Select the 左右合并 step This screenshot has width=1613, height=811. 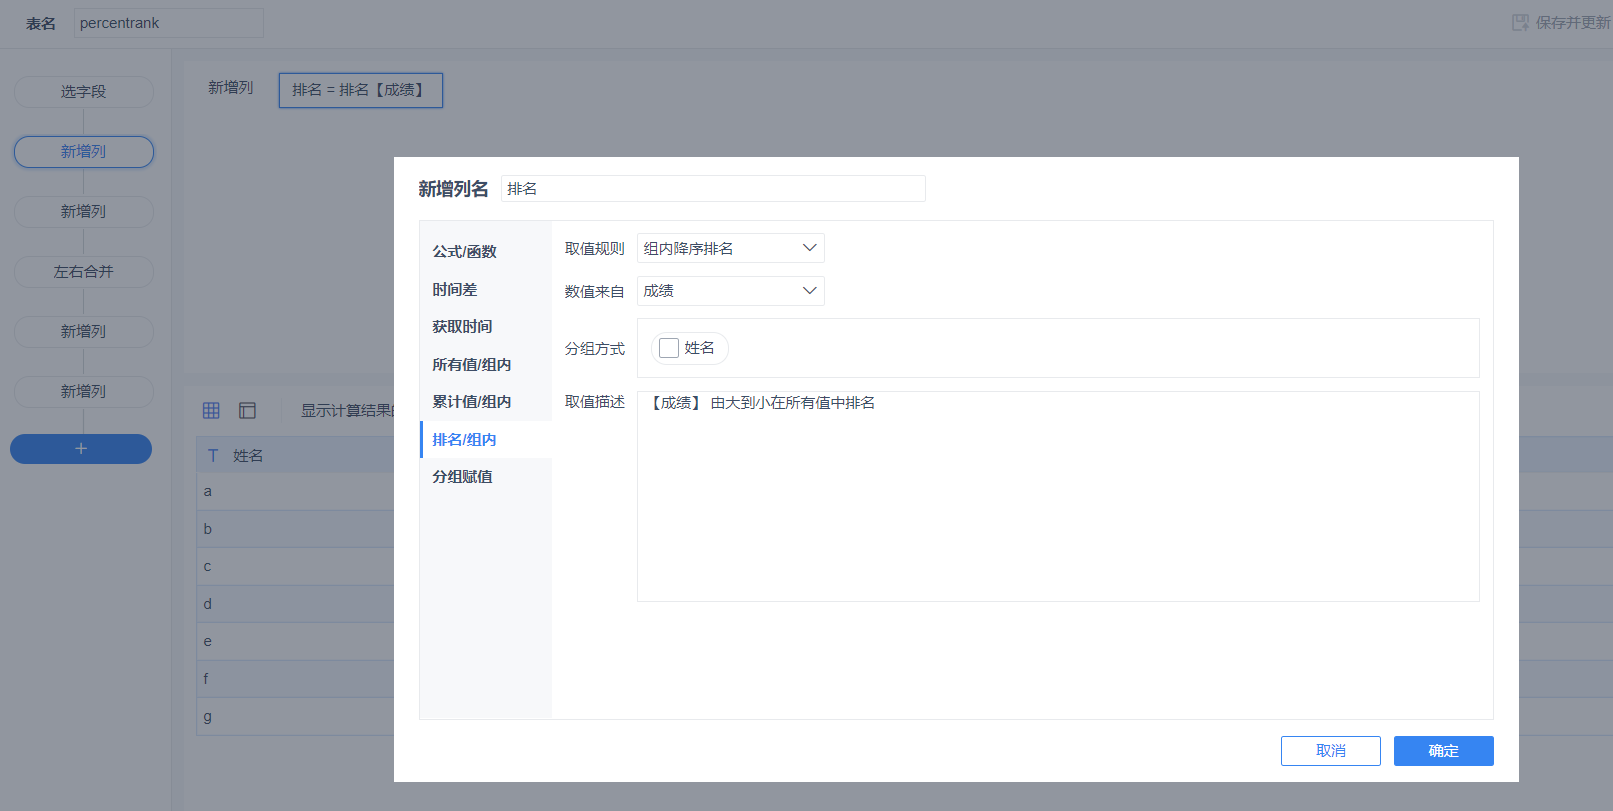(83, 271)
